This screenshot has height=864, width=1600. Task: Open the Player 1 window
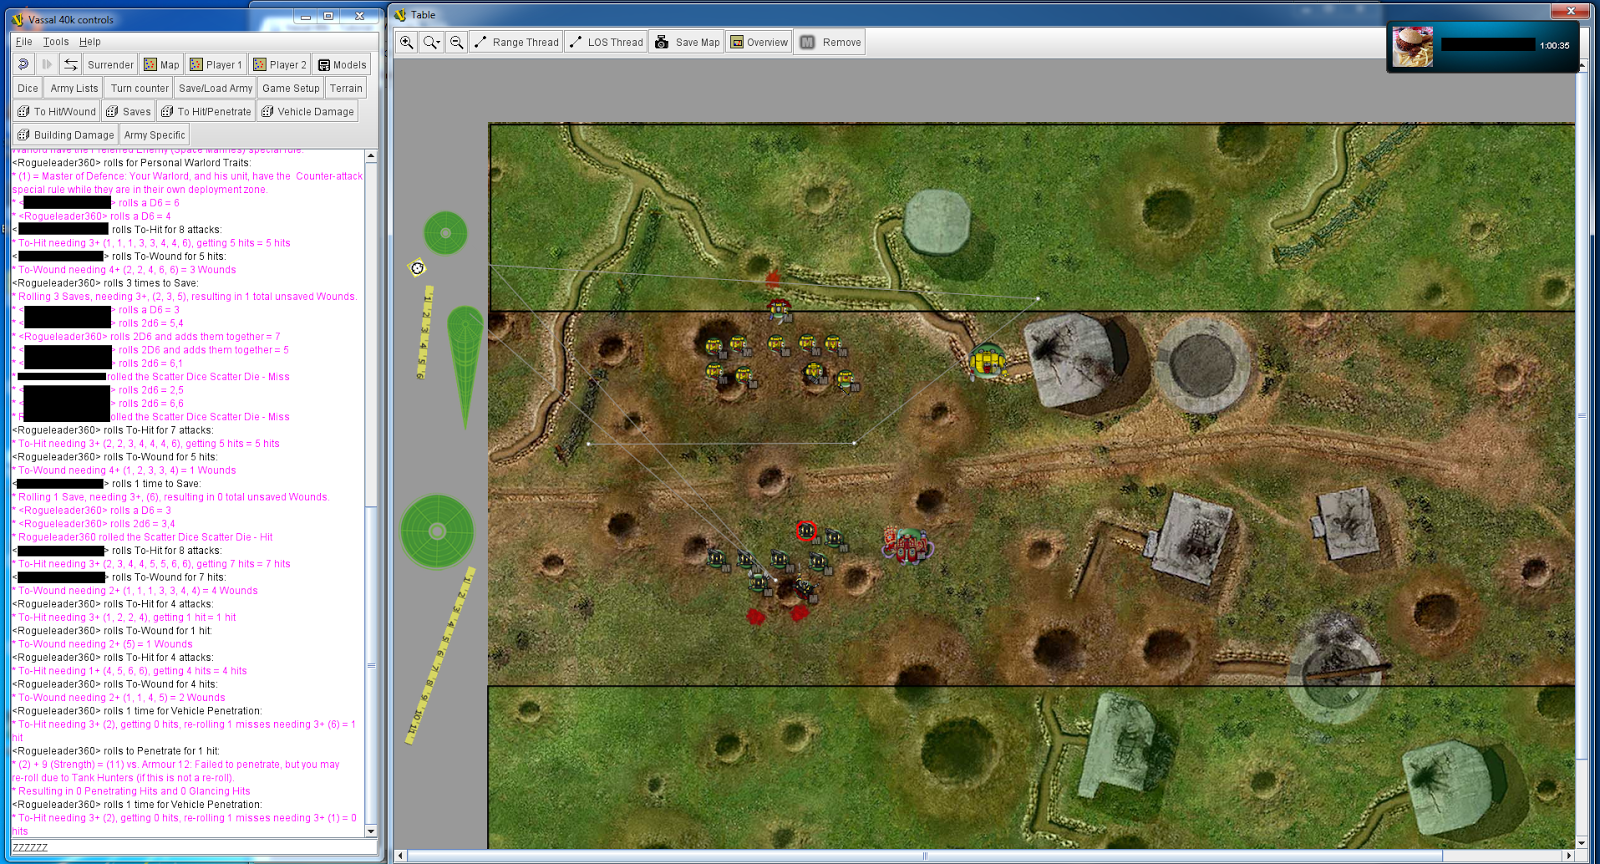pyautogui.click(x=216, y=64)
